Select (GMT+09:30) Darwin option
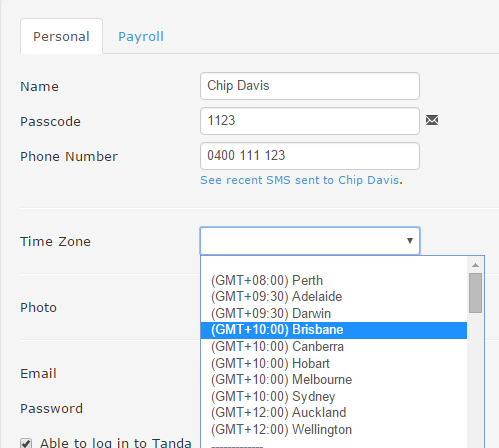 (x=334, y=313)
